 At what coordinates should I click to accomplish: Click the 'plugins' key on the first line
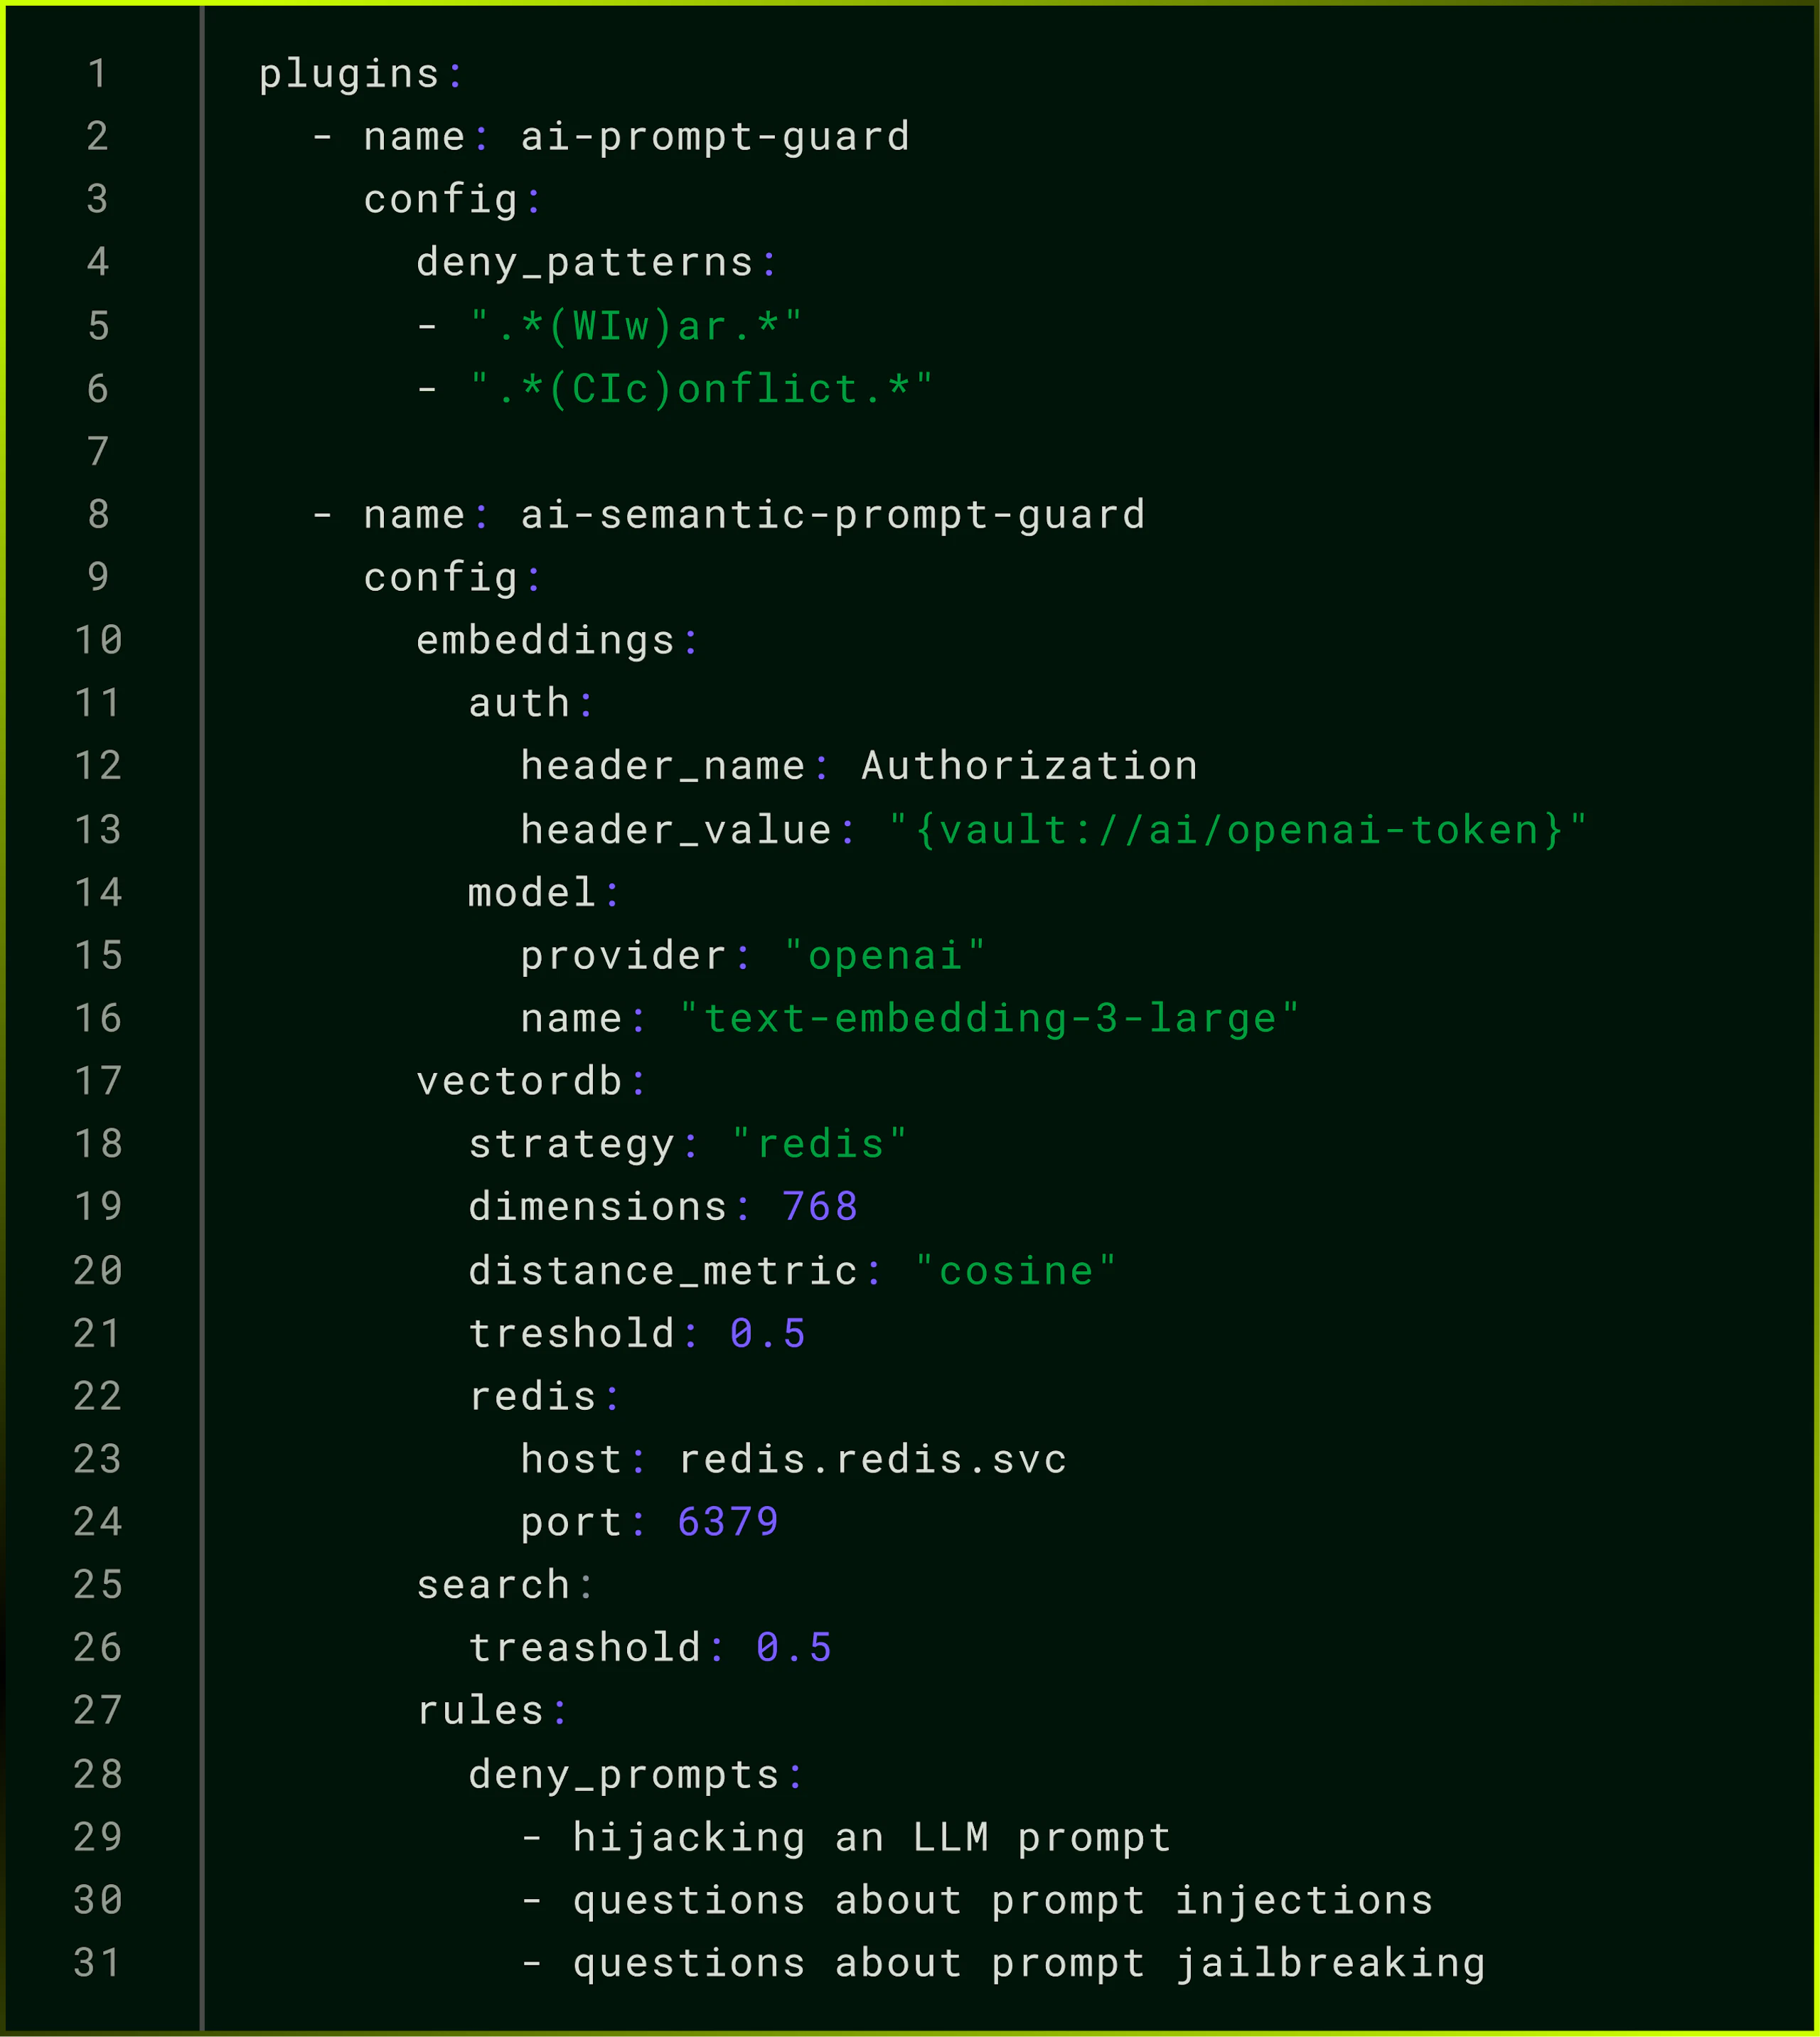coord(349,74)
